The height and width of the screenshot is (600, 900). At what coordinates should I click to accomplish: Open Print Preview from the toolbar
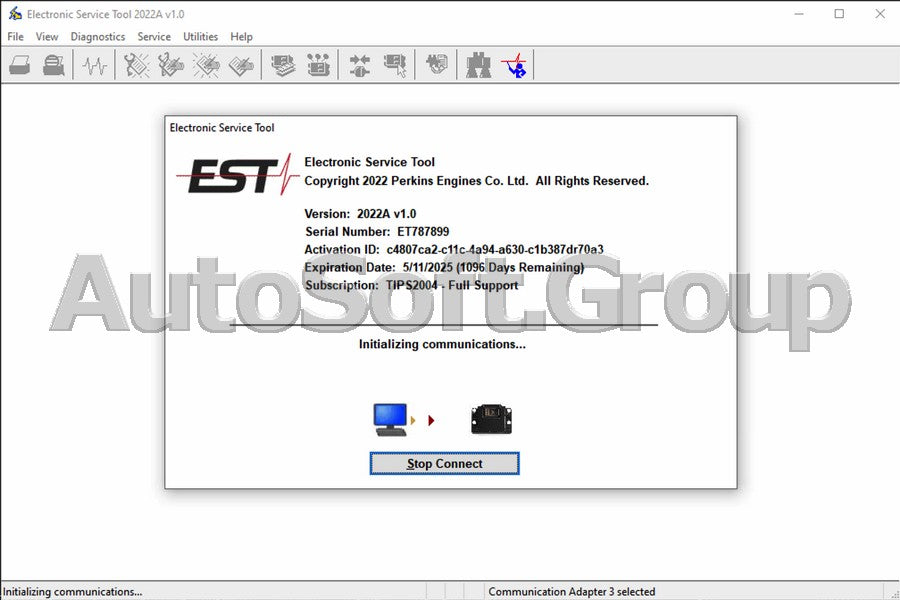[53, 64]
